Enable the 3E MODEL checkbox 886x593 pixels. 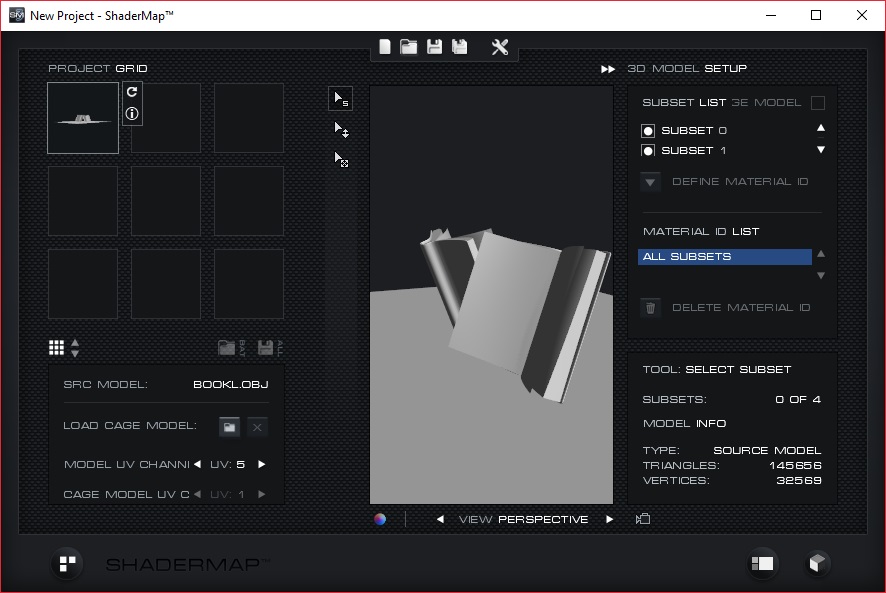pos(818,103)
